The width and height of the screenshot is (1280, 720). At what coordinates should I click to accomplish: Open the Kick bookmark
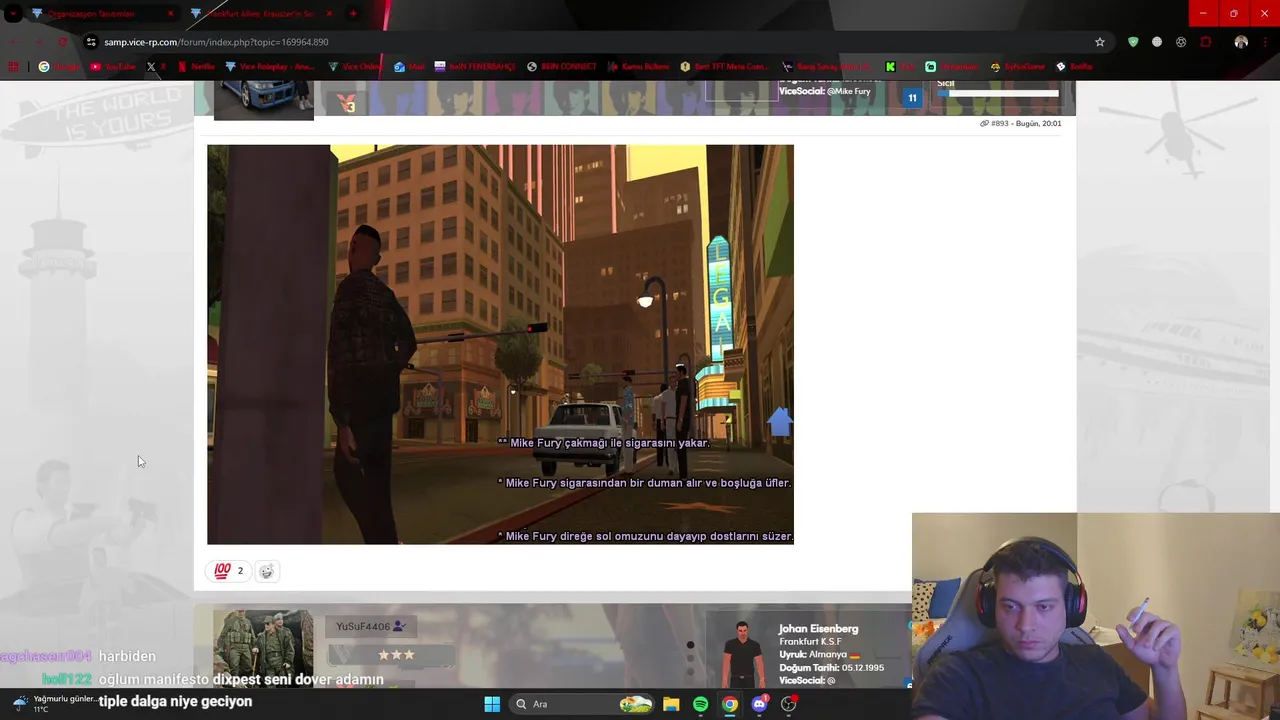(x=901, y=67)
